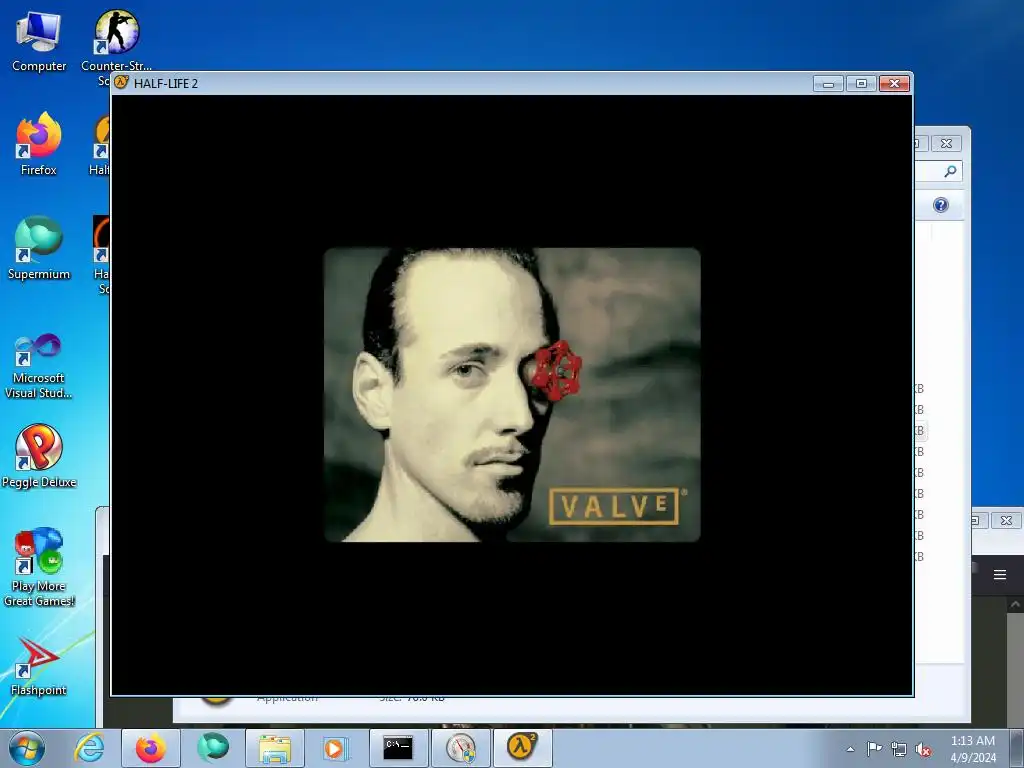This screenshot has height=768, width=1024.
Task: Click the muted volume tray icon
Action: pyautogui.click(x=923, y=750)
